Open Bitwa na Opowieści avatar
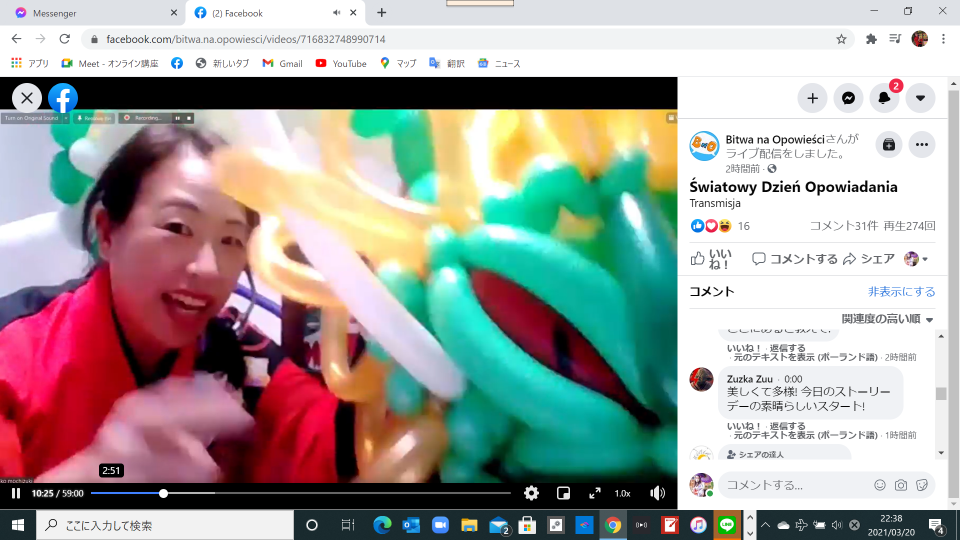 (x=704, y=146)
